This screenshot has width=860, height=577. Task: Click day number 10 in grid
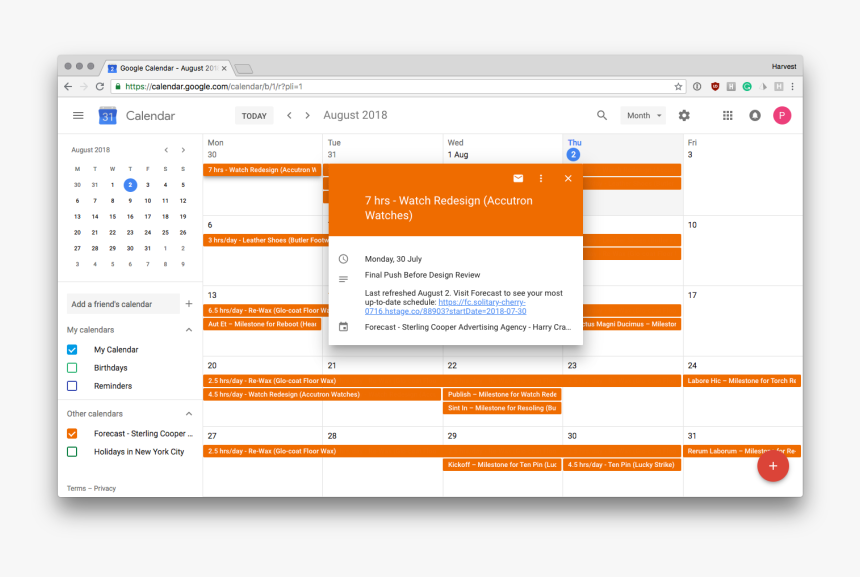tap(692, 225)
